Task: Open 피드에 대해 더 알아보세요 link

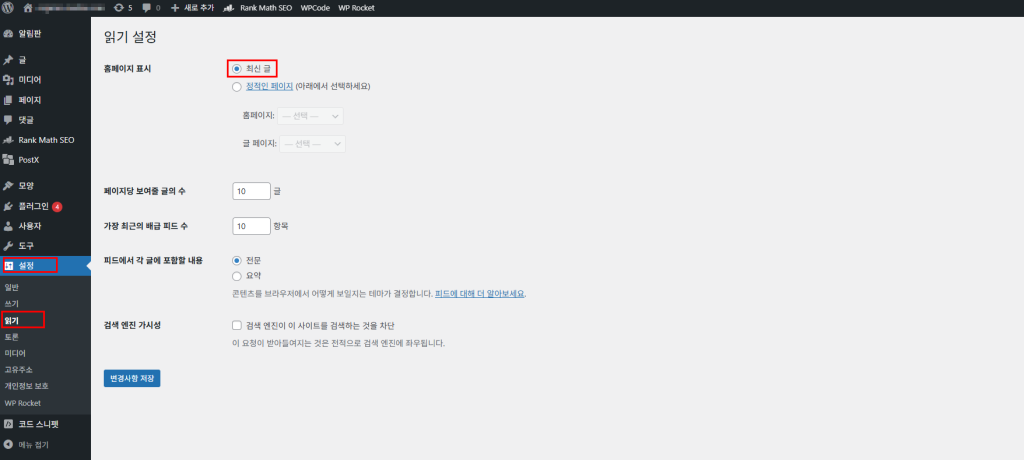Action: click(480, 294)
